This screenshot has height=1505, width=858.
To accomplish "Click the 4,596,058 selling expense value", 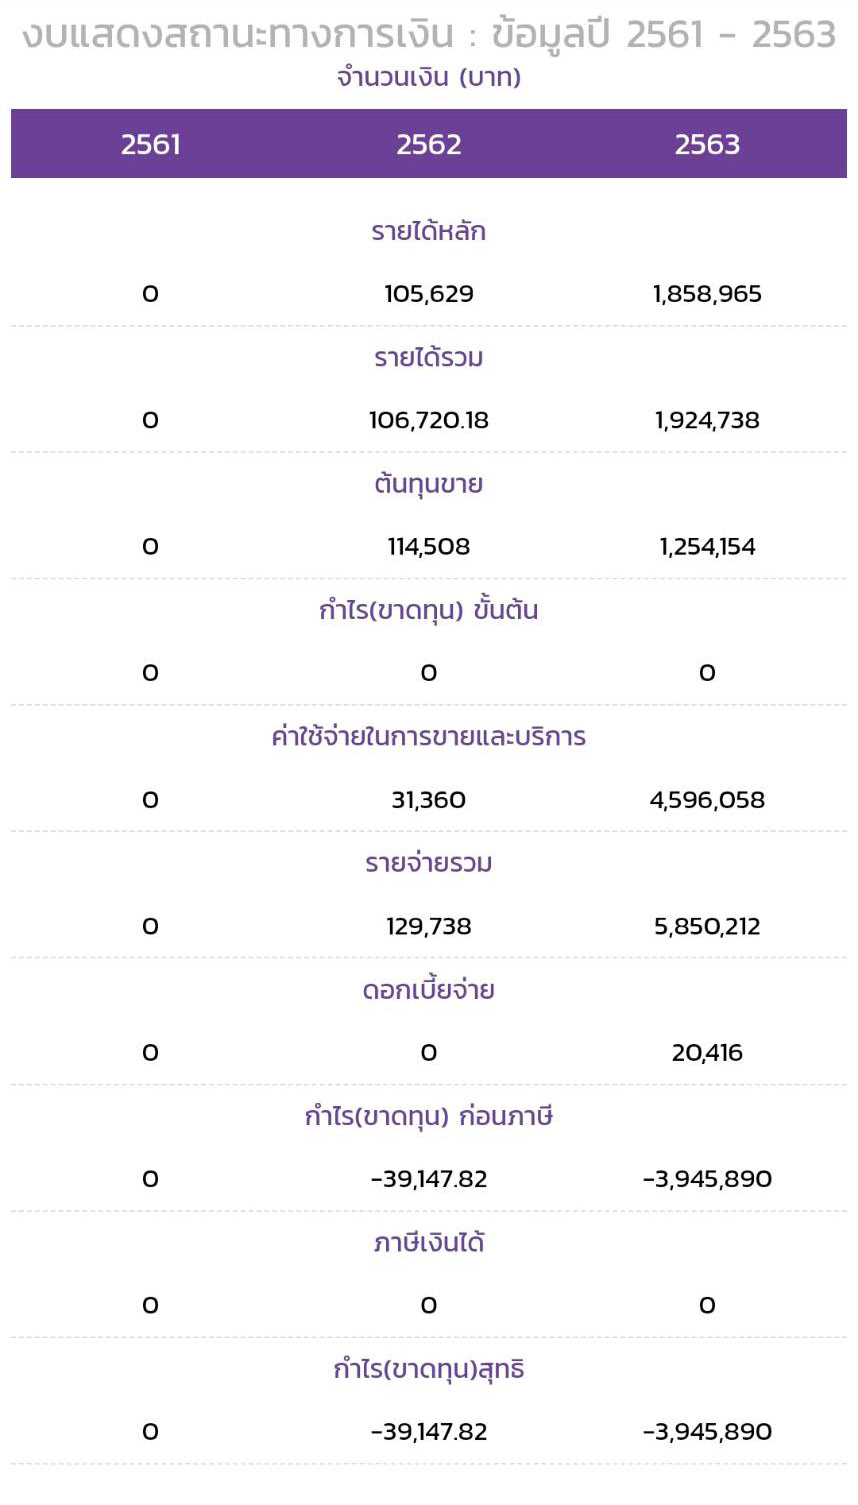I will (707, 800).
